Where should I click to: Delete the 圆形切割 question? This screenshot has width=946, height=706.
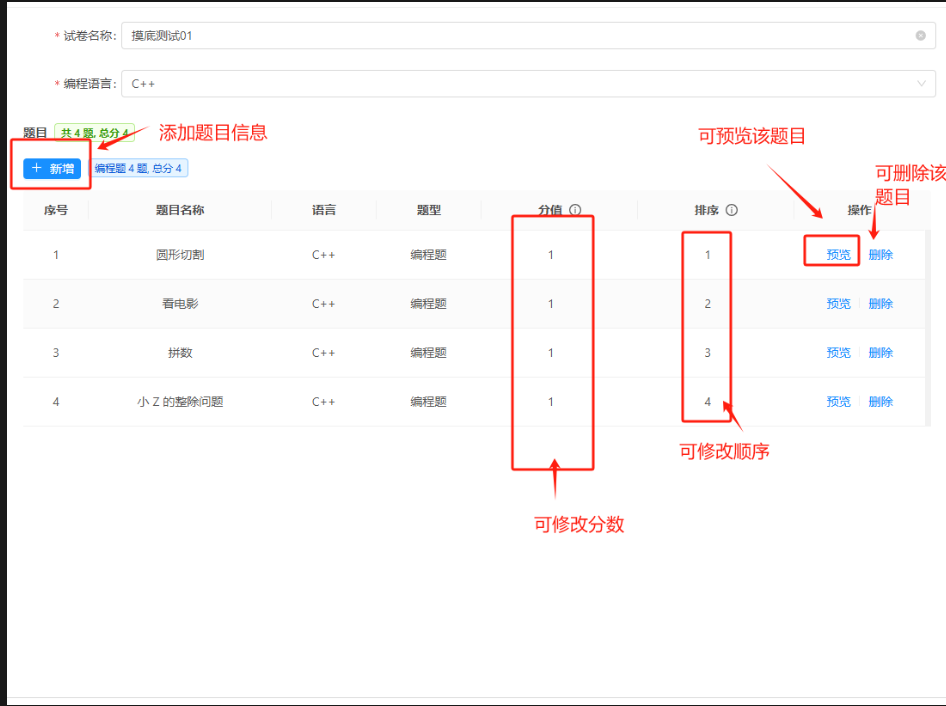pyautogui.click(x=880, y=255)
